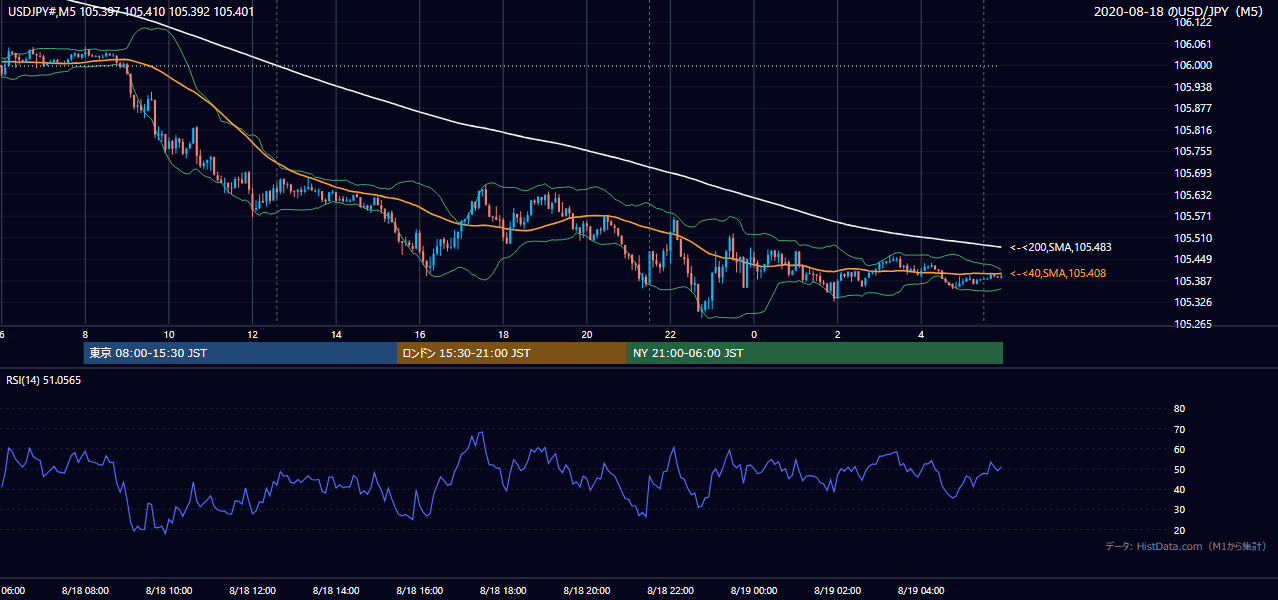The width and height of the screenshot is (1278, 600).
Task: Click hour label 16 under the price chart
Action: pyautogui.click(x=419, y=334)
